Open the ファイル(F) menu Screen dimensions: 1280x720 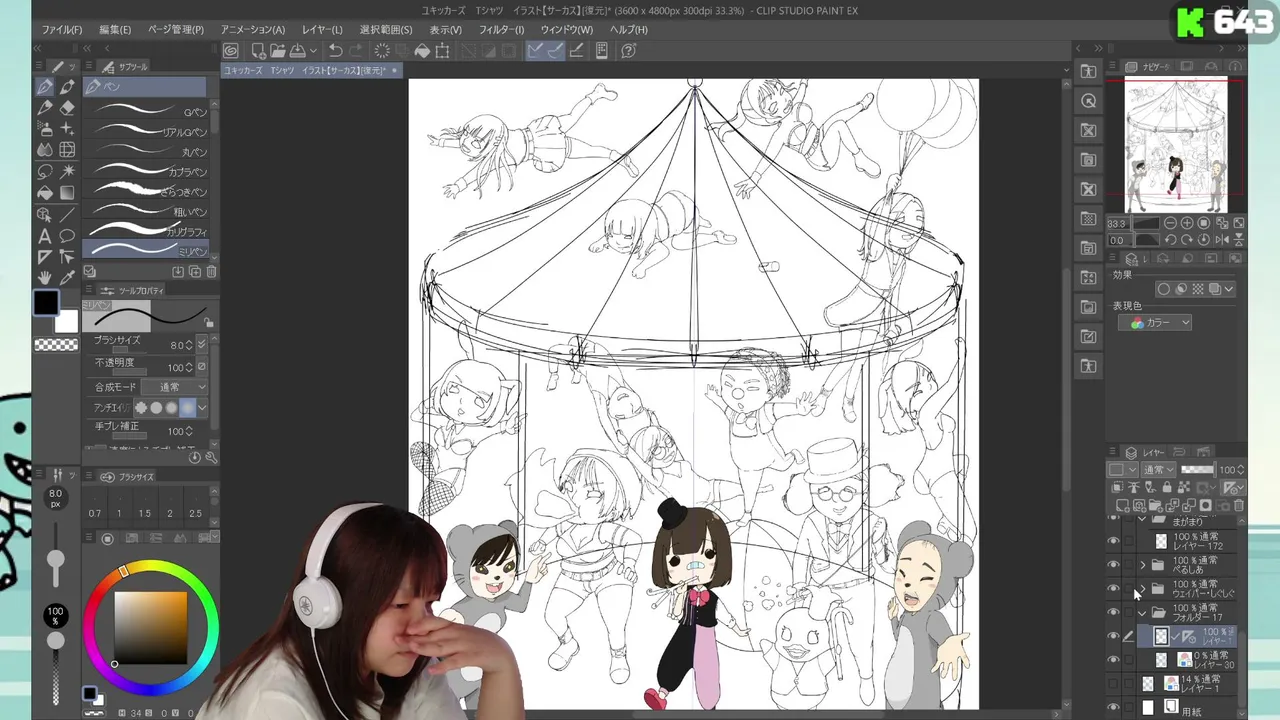62,30
